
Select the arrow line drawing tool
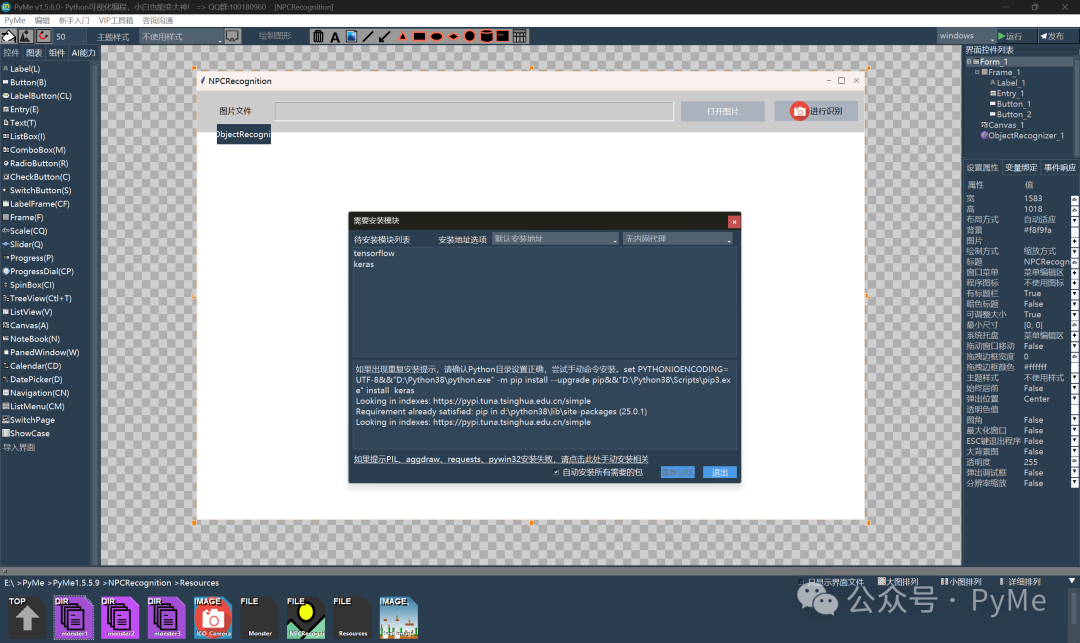click(384, 36)
